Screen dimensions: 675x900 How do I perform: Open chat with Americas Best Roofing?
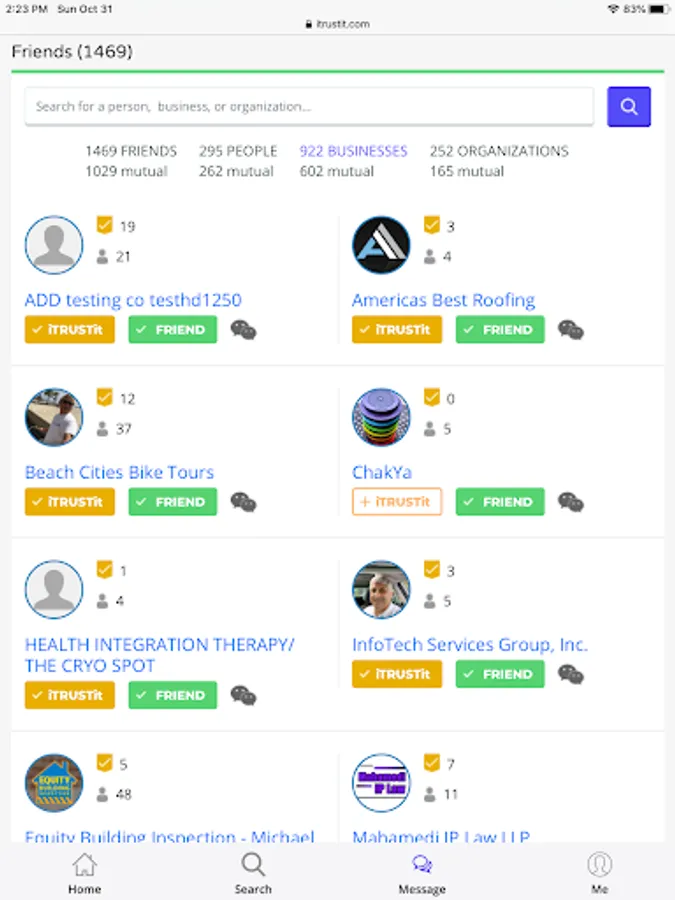[571, 330]
